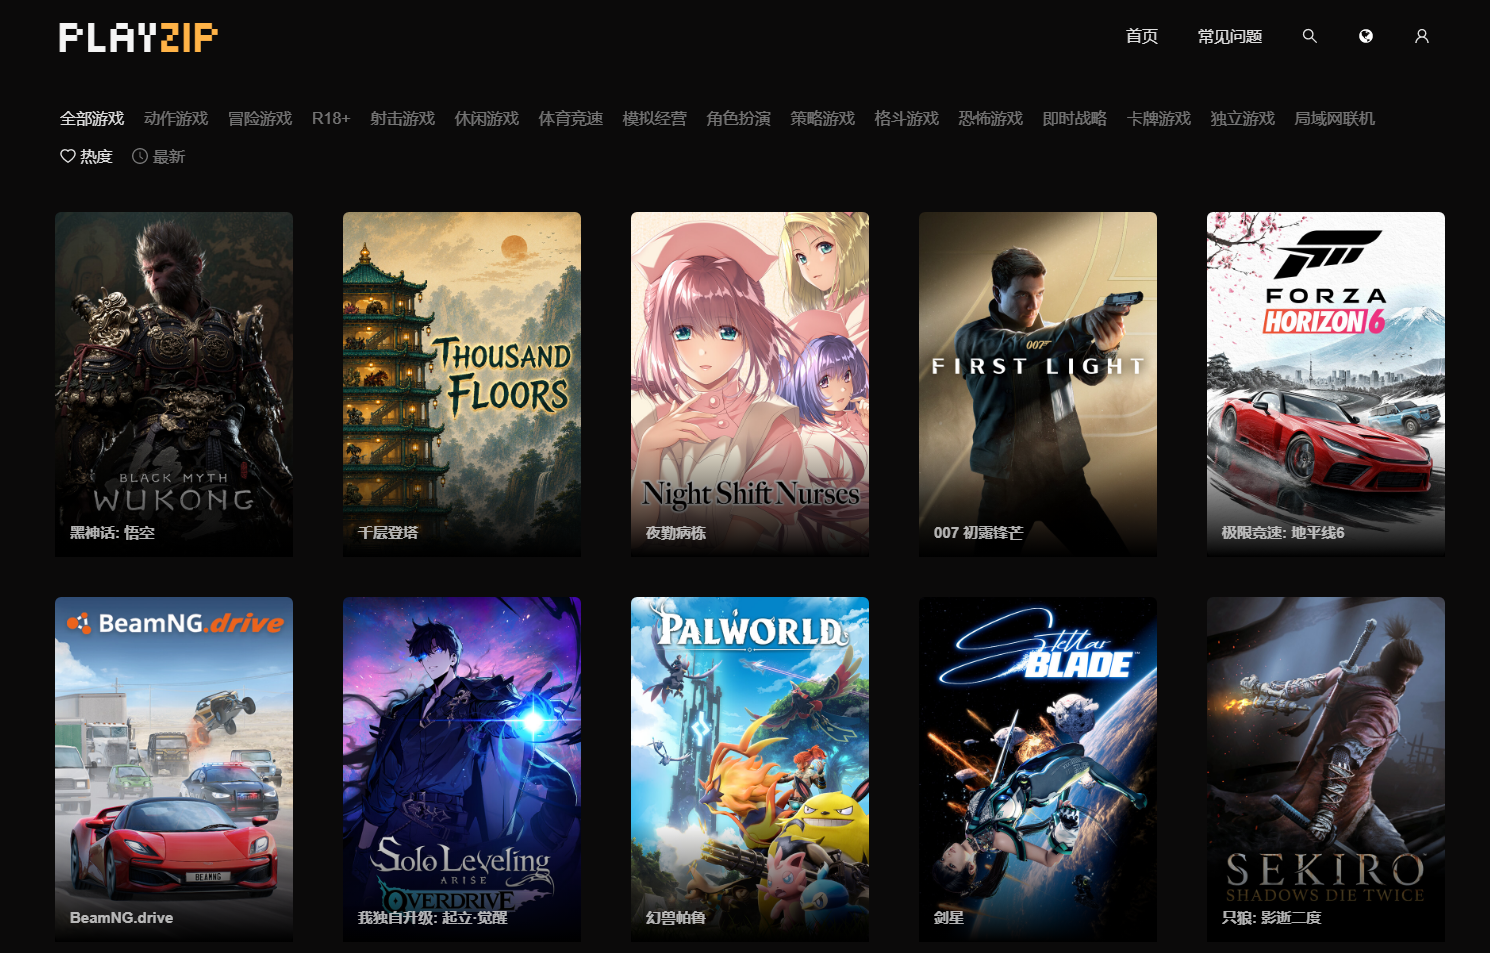Click the 剑星 title text
Image resolution: width=1490 pixels, height=953 pixels.
pos(949,918)
